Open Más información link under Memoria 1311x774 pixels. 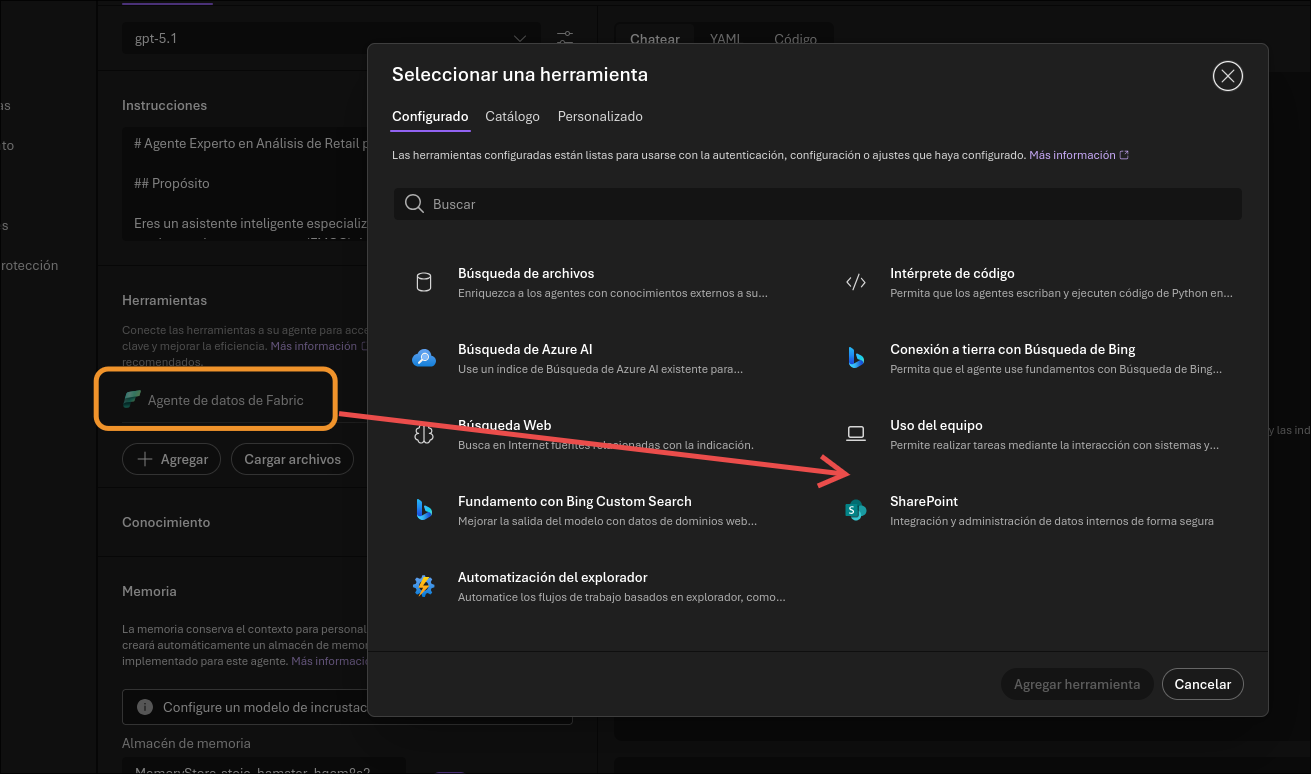pyautogui.click(x=330, y=661)
